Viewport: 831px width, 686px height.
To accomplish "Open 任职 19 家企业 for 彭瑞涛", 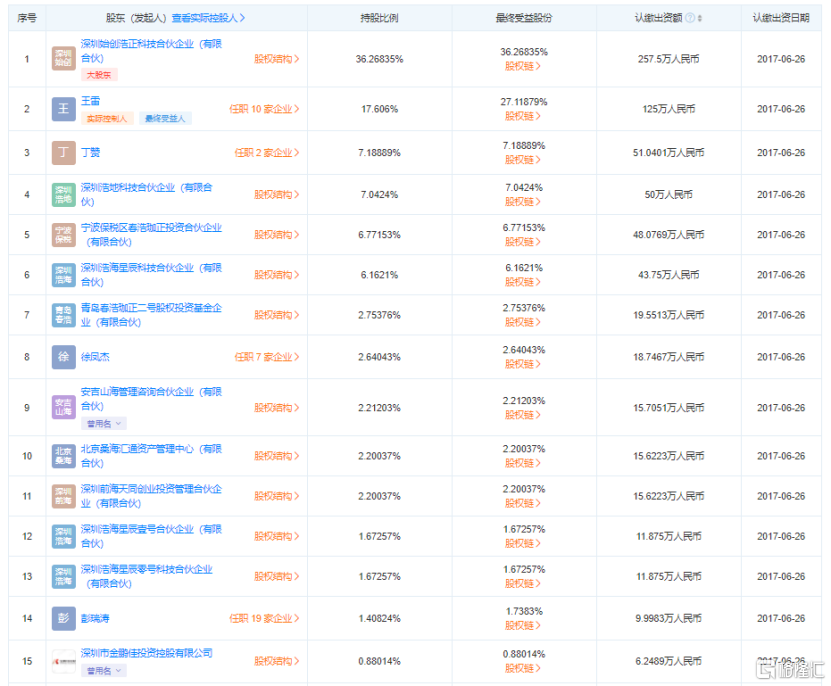I will click(264, 618).
